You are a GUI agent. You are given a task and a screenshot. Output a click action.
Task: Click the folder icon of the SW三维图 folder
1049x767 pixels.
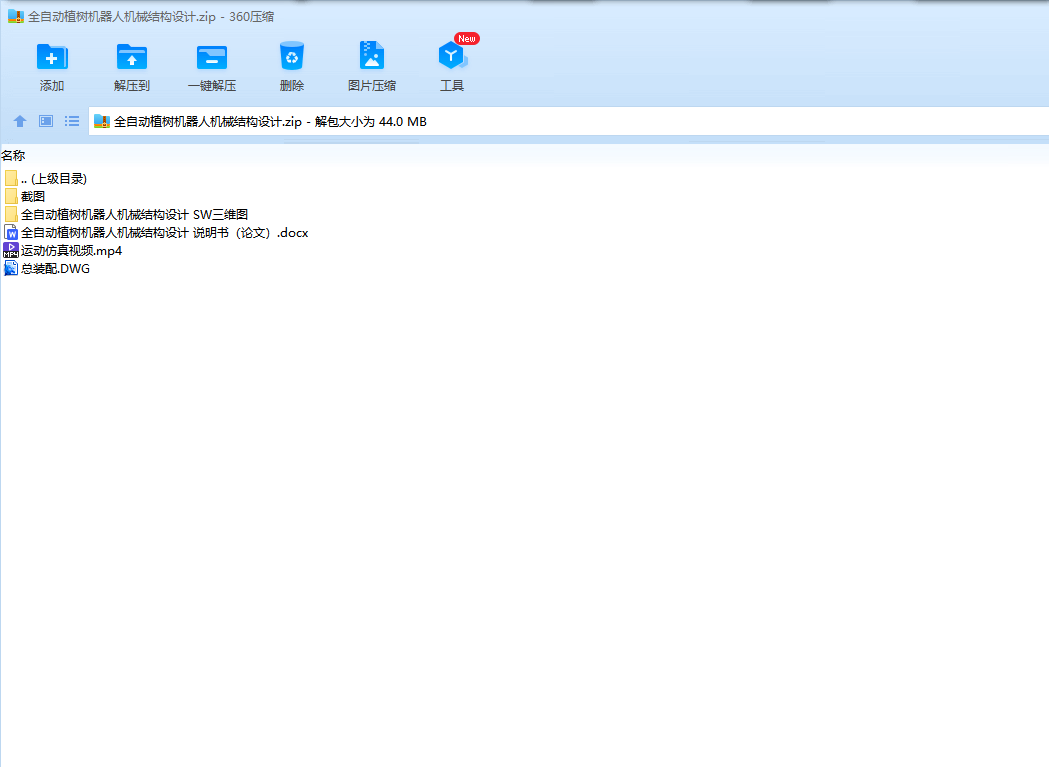point(11,214)
